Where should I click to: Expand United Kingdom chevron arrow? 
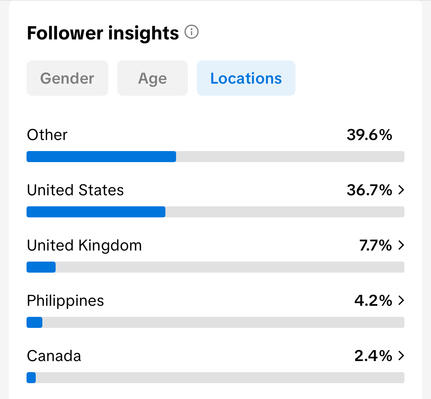point(401,245)
